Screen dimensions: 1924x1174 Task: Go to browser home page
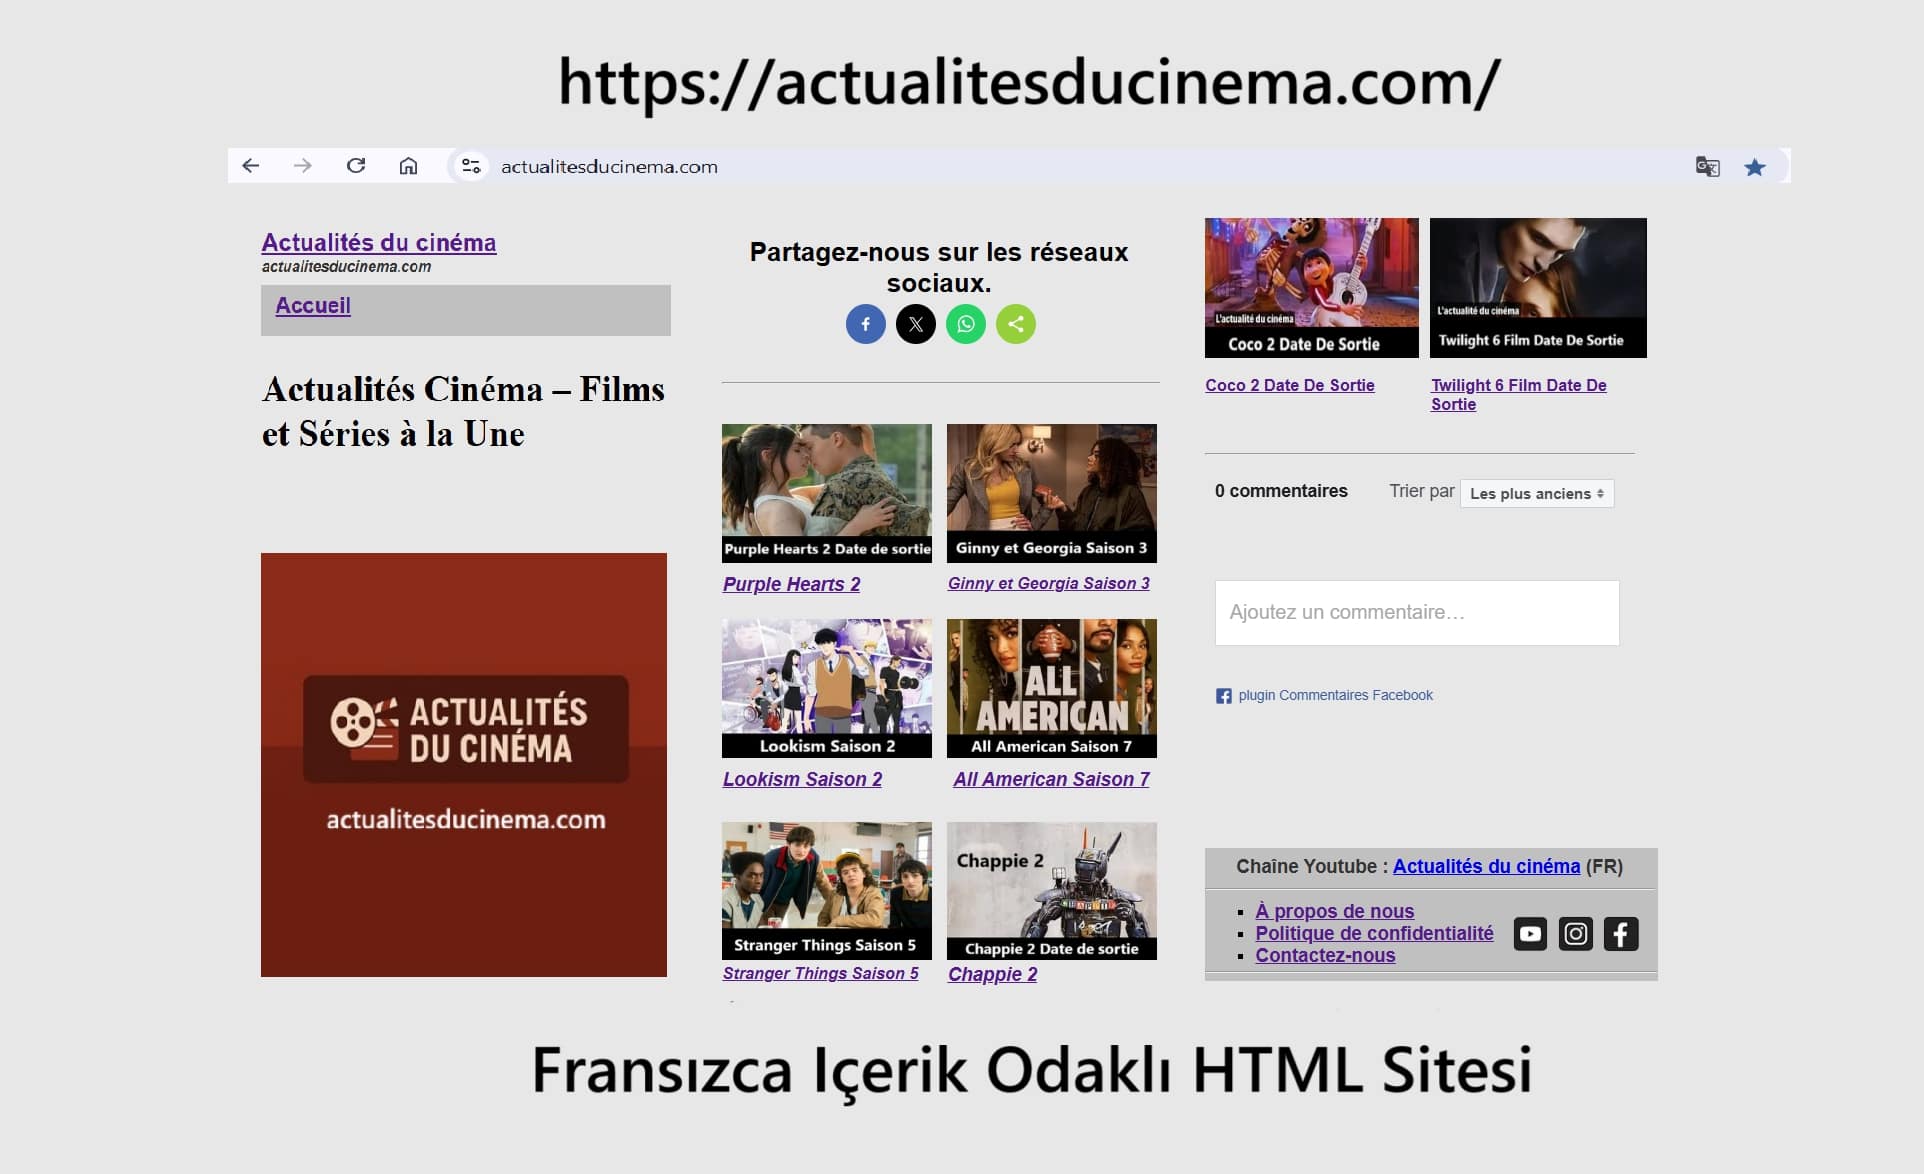[x=408, y=166]
